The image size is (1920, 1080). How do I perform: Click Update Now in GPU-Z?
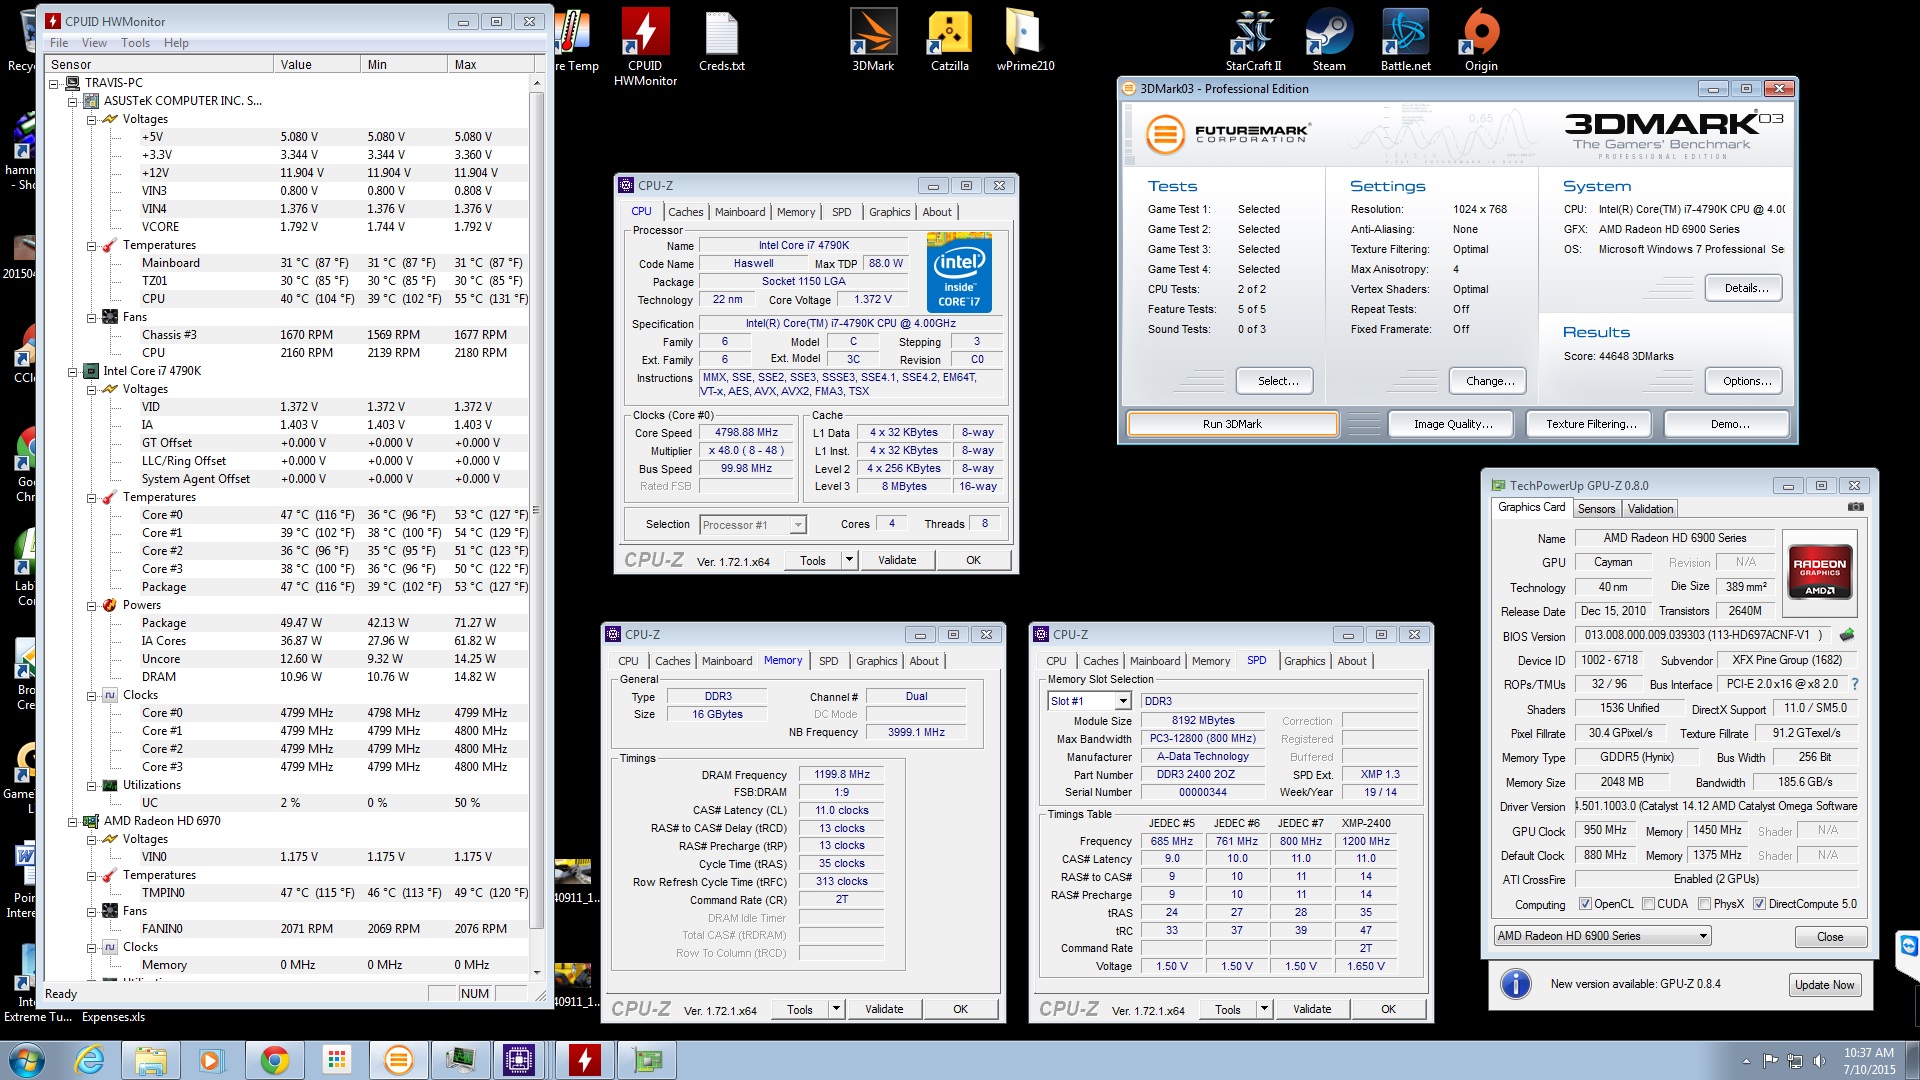click(1824, 985)
